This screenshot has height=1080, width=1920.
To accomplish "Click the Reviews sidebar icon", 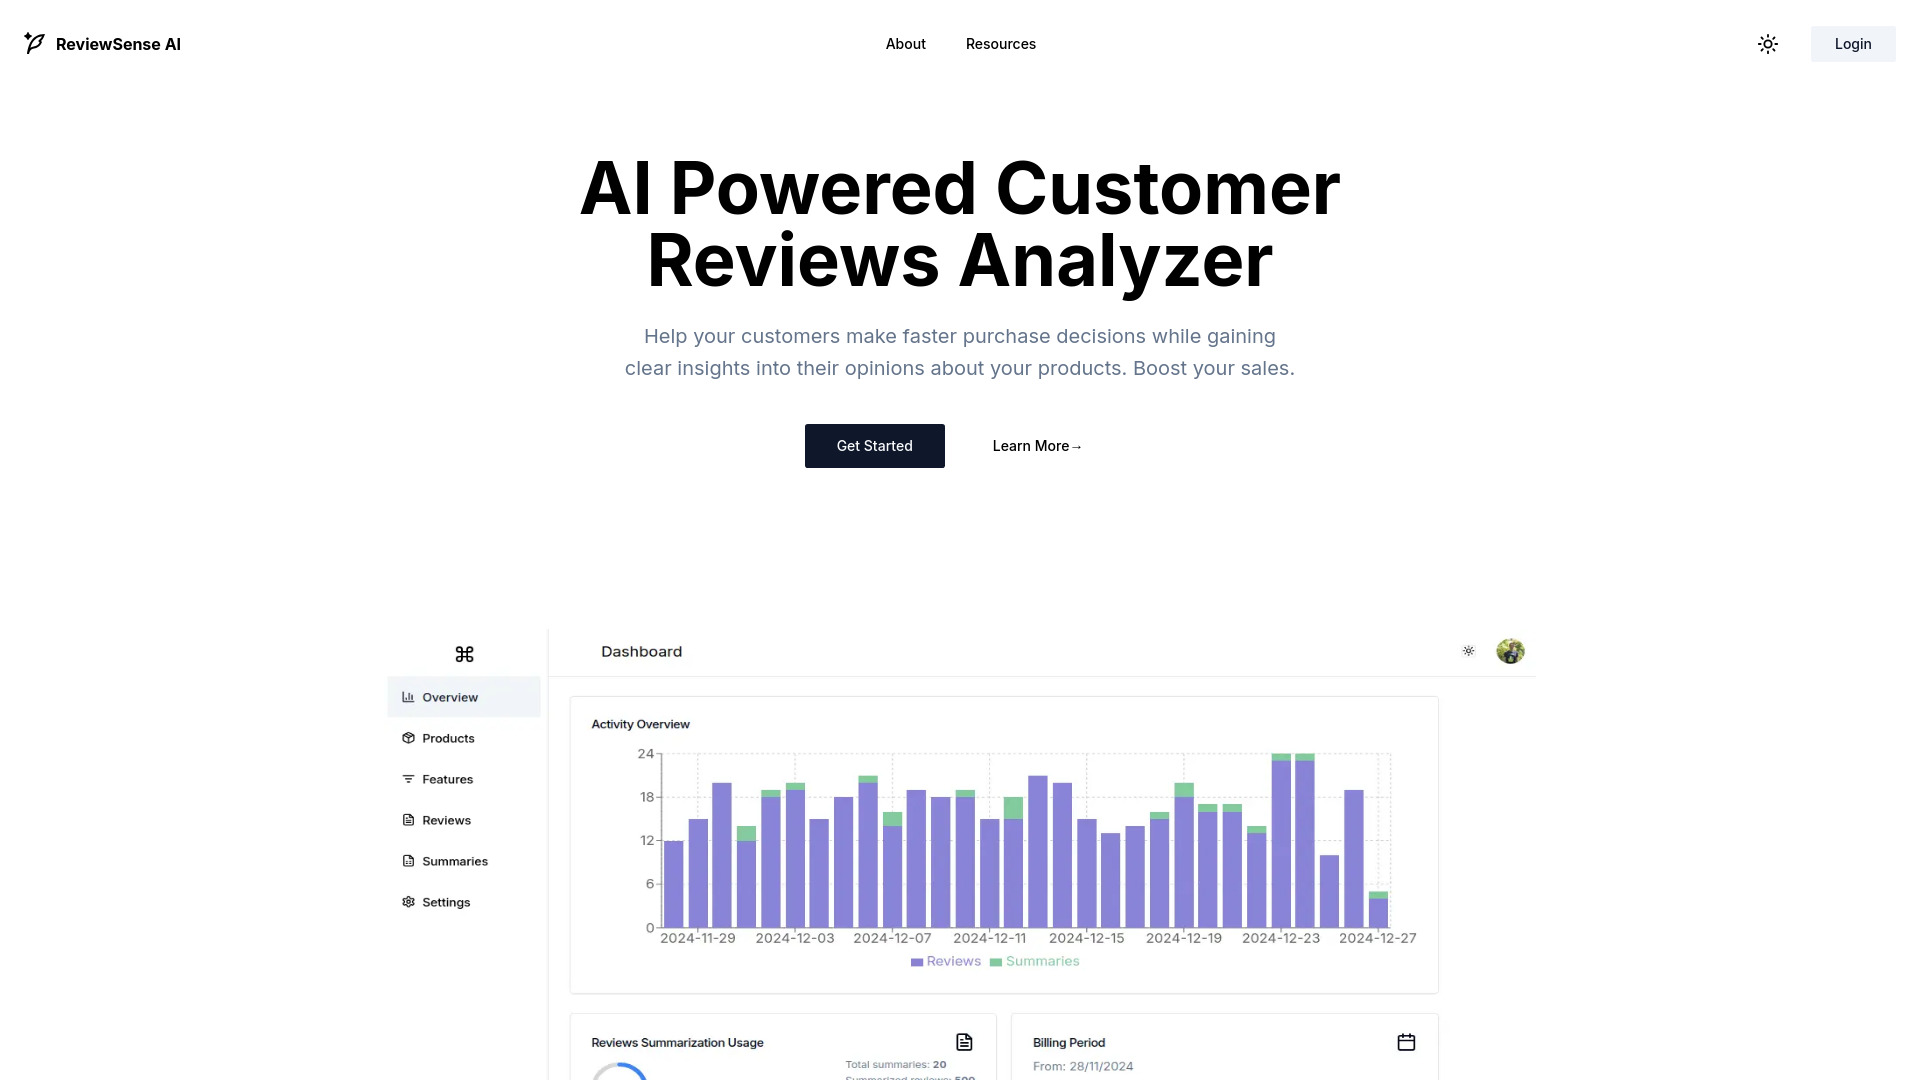I will coord(406,819).
